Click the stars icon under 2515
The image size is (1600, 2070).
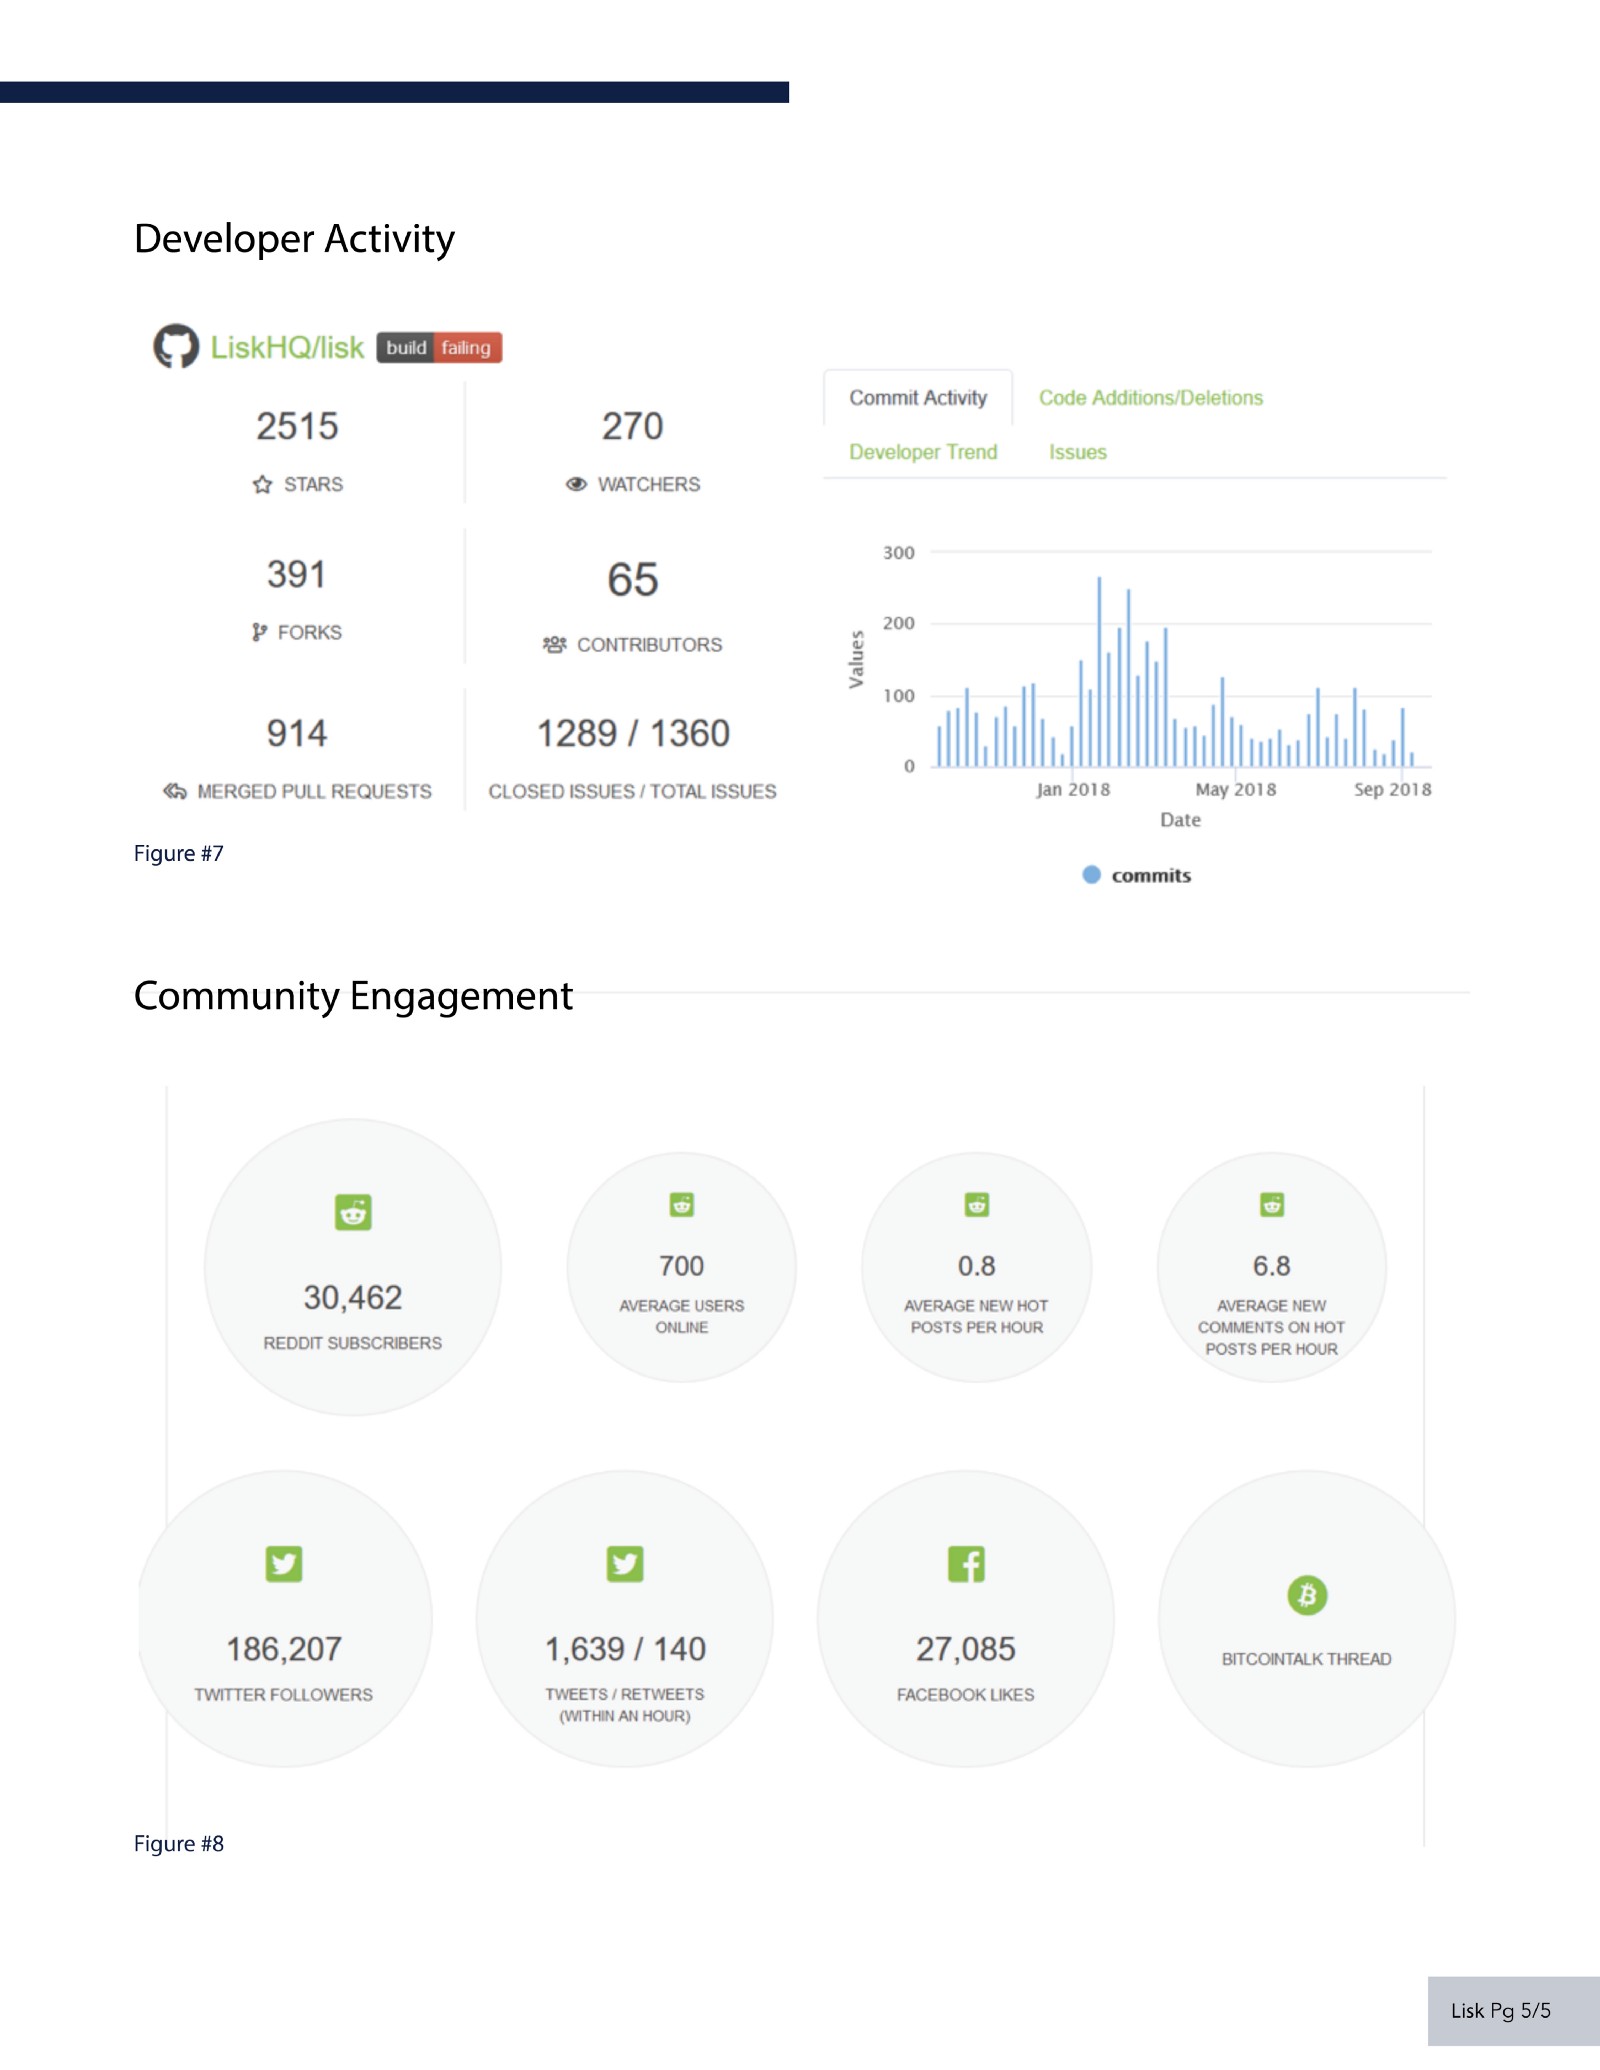[262, 484]
